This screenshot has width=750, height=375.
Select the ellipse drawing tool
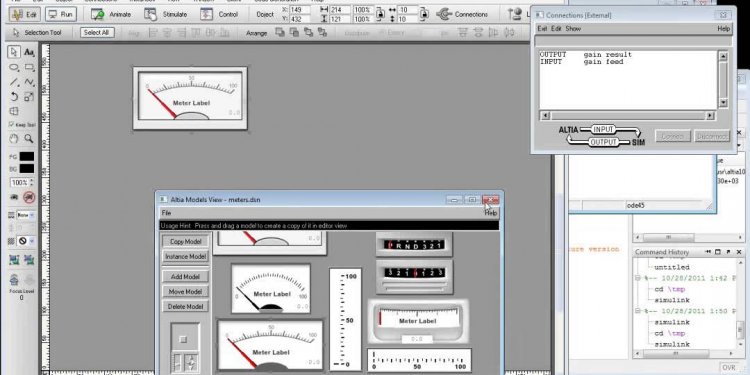coord(14,67)
